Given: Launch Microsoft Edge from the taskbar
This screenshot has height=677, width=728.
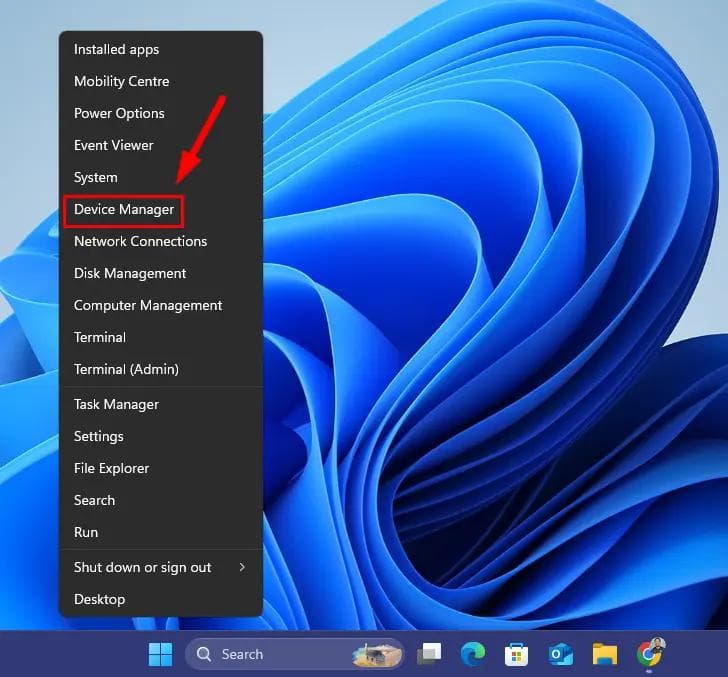Looking at the screenshot, I should [473, 654].
